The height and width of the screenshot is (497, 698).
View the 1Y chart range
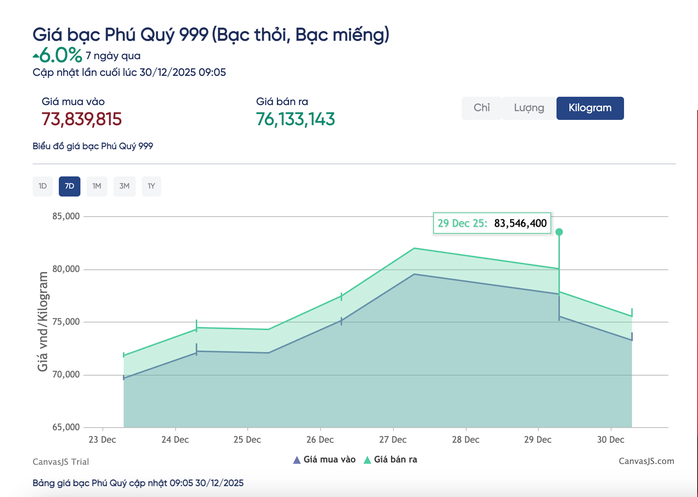click(x=150, y=186)
